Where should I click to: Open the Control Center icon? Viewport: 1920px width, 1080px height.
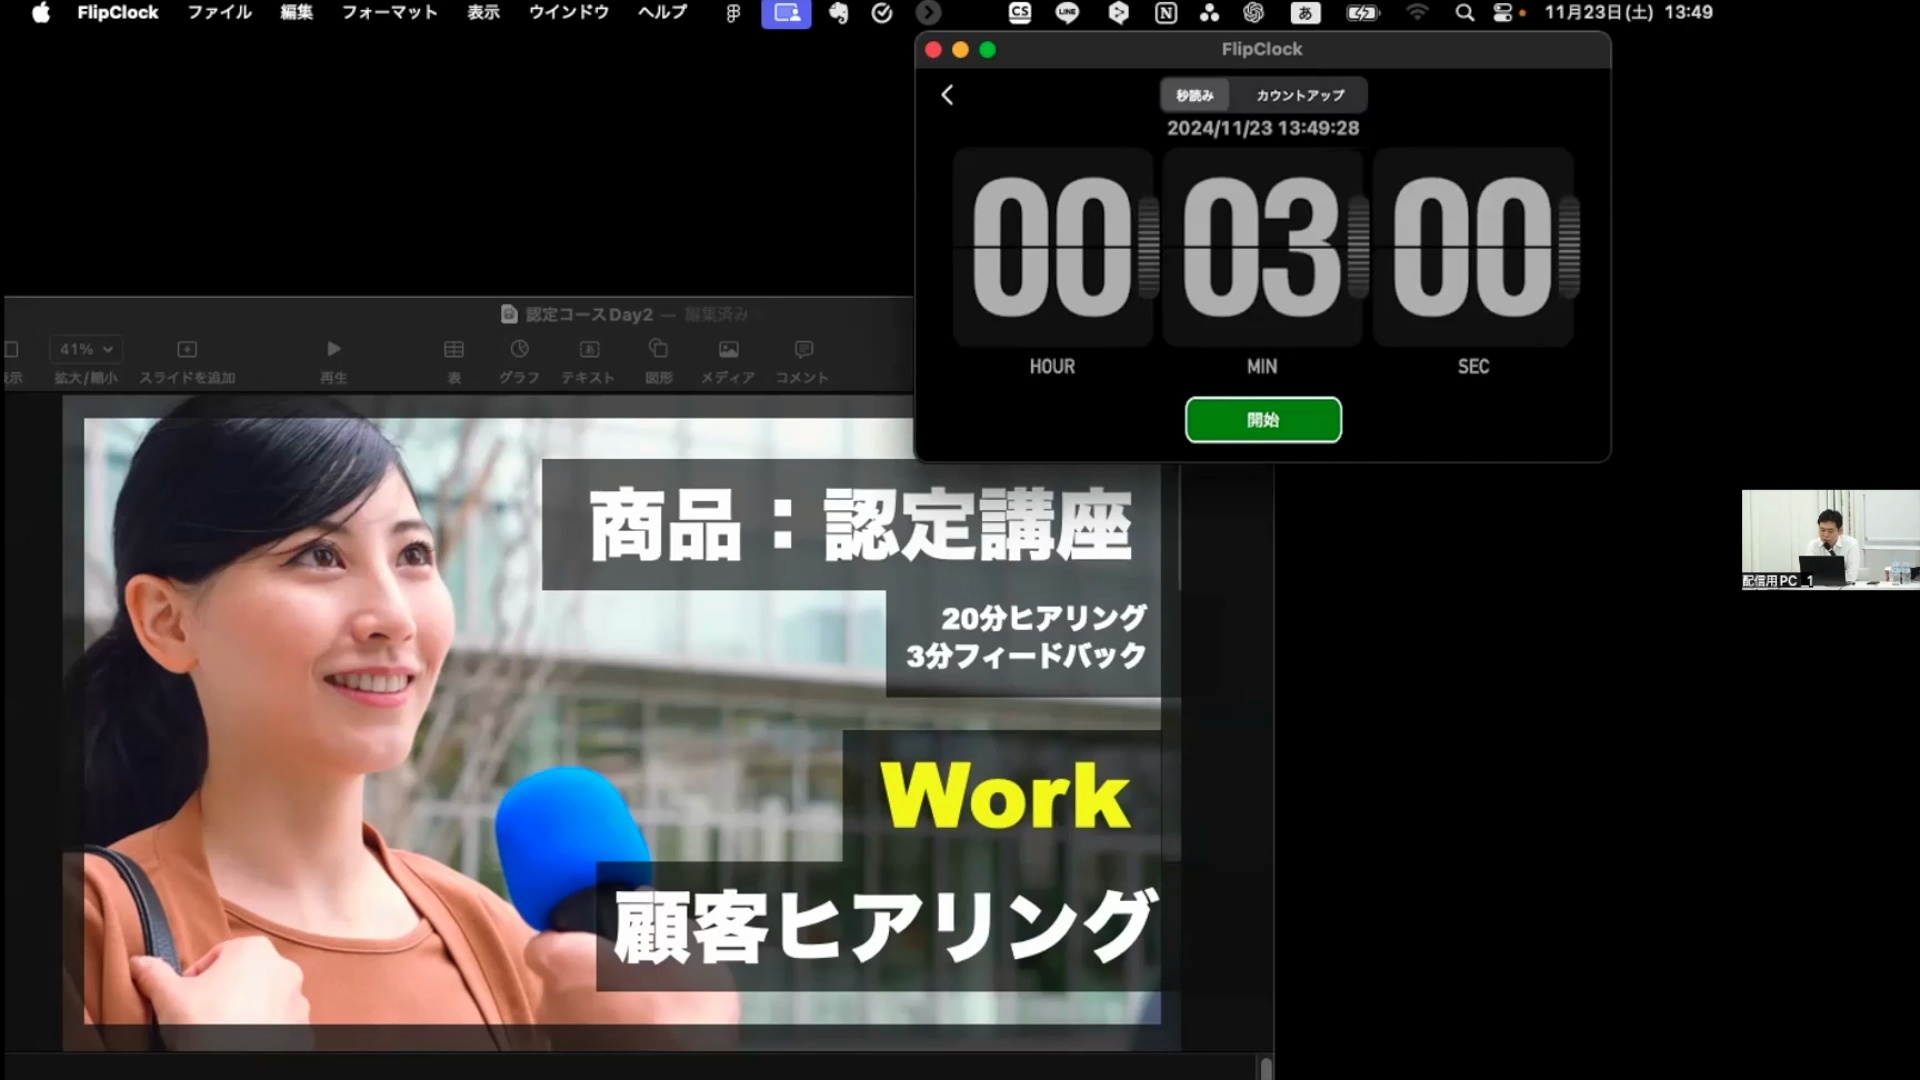coord(1503,13)
